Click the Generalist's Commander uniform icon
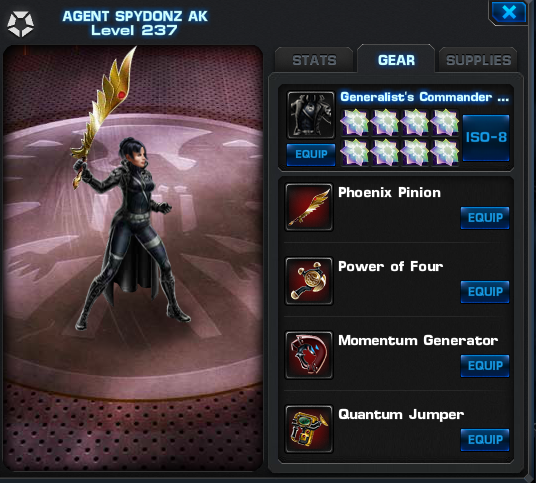 pos(311,115)
